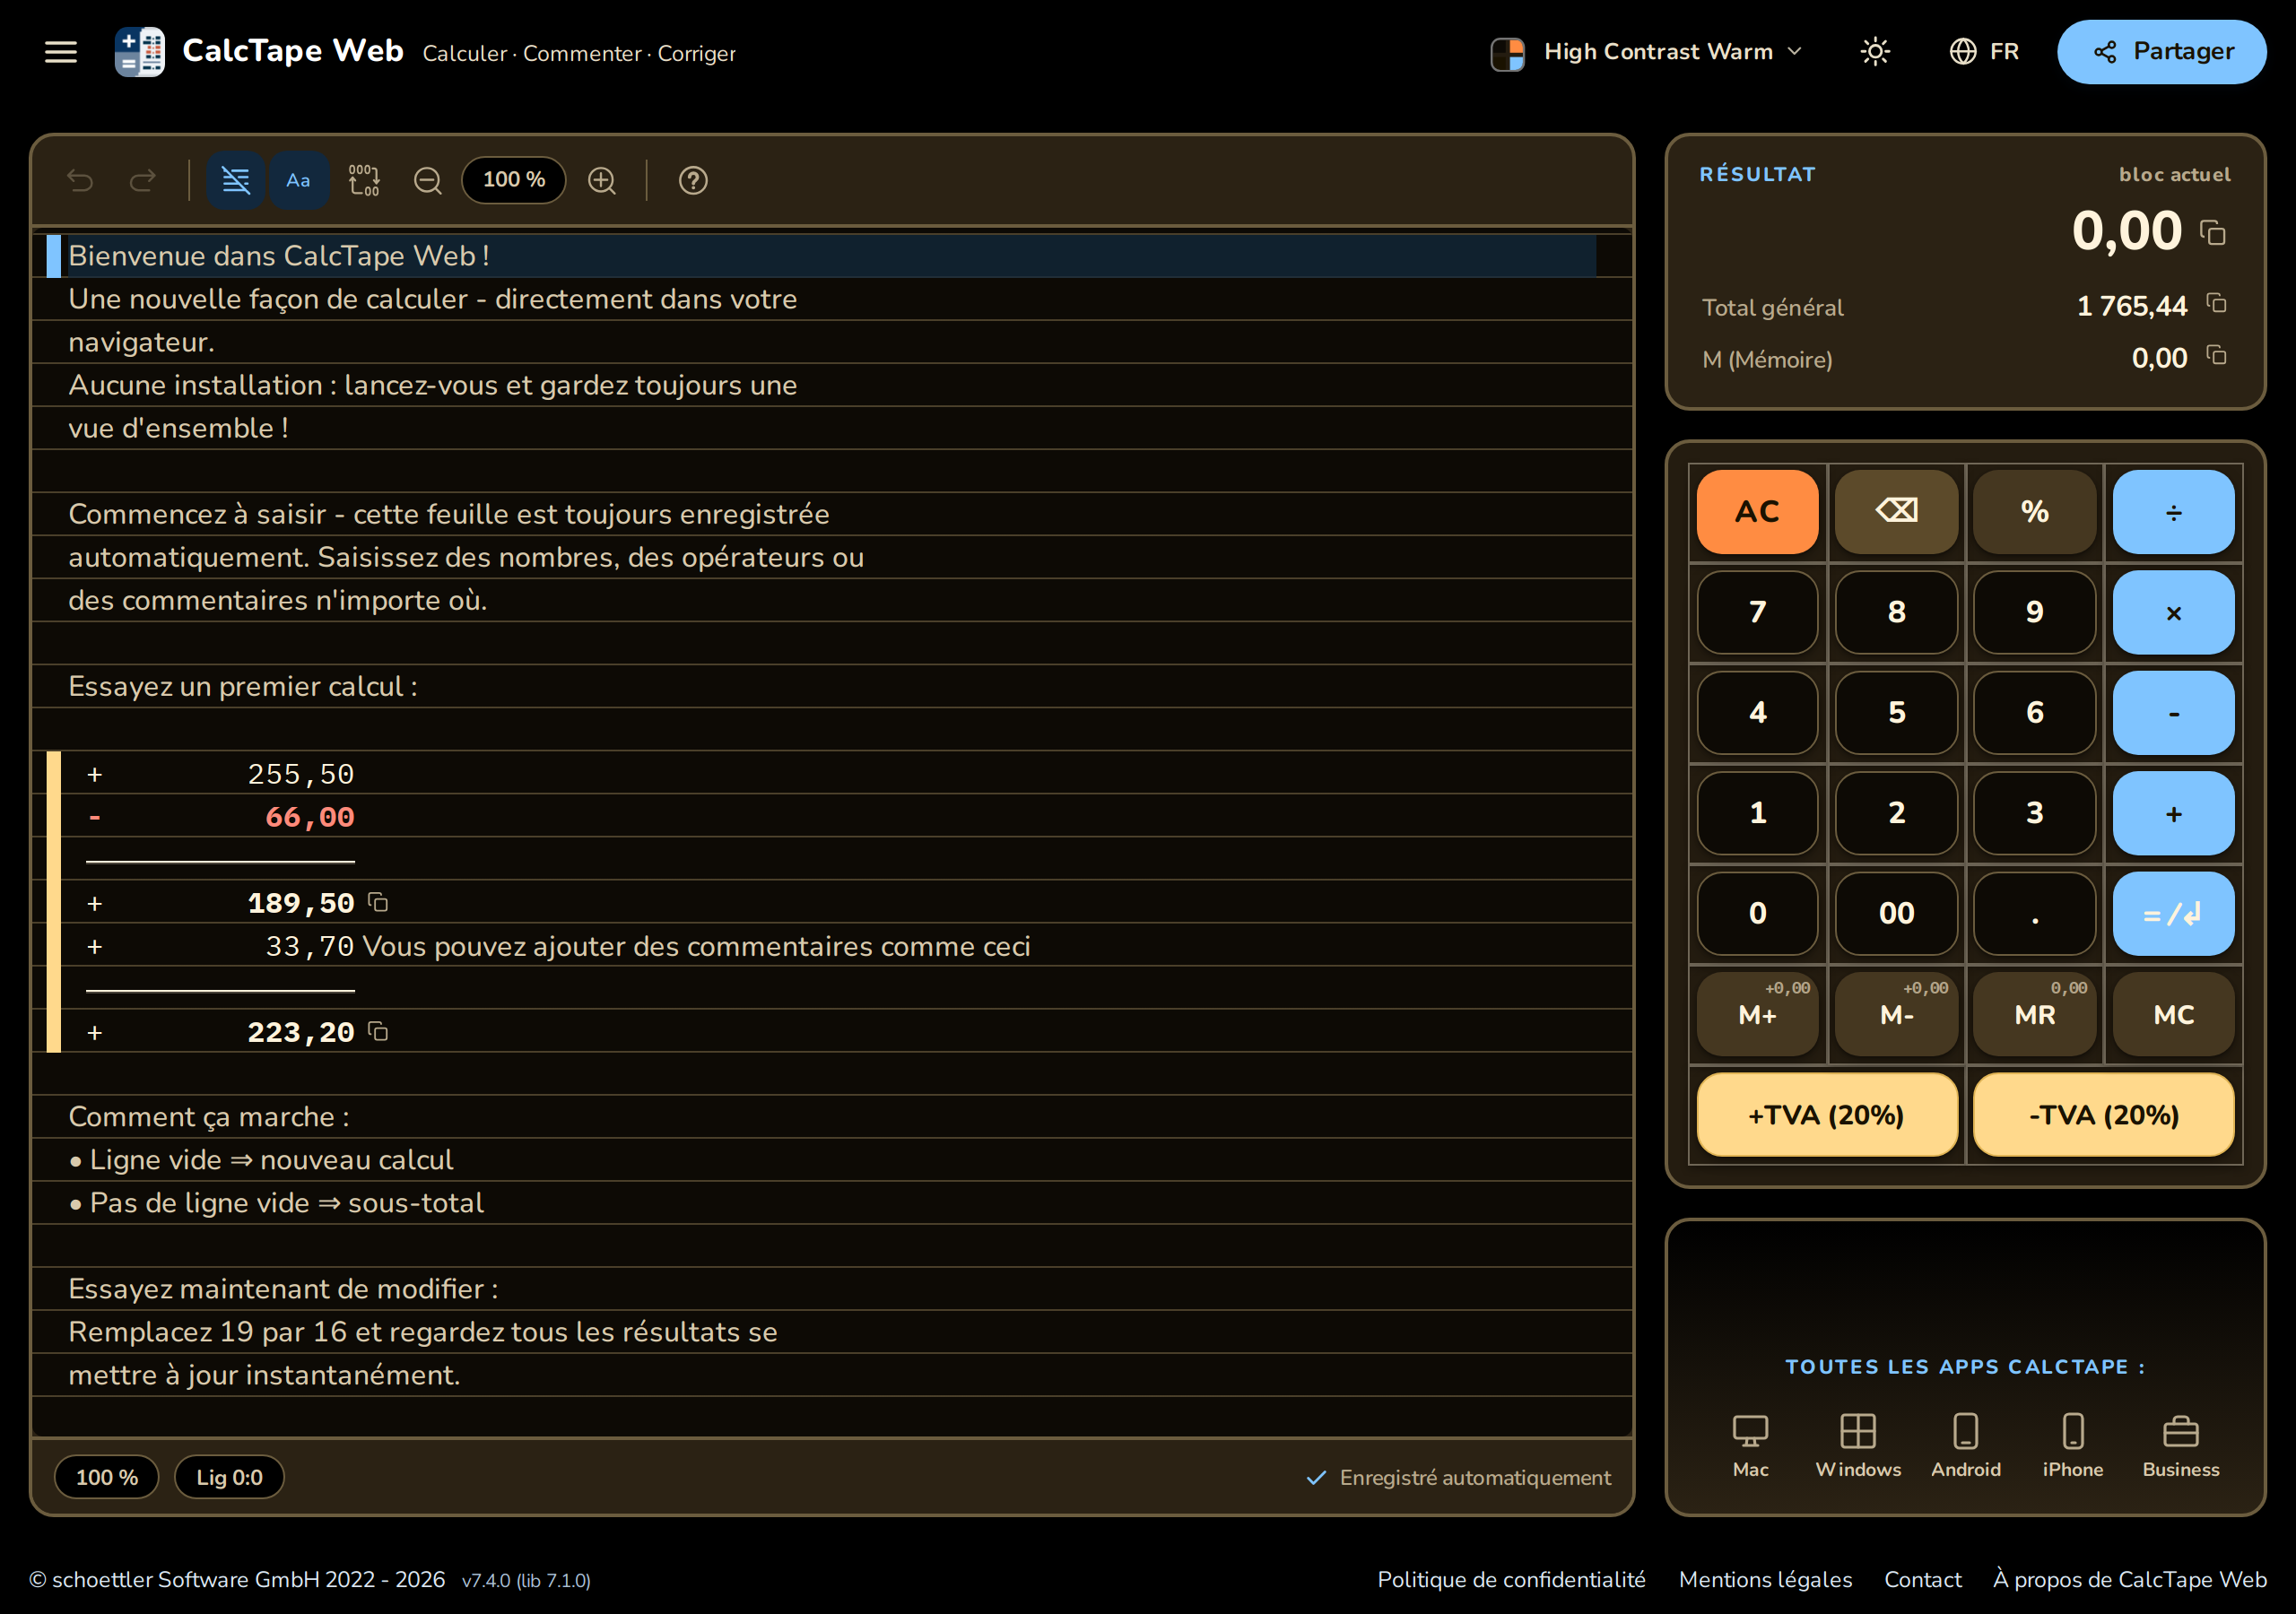This screenshot has width=2296, height=1614.
Task: Click the MR memory recall key
Action: [x=2035, y=1014]
